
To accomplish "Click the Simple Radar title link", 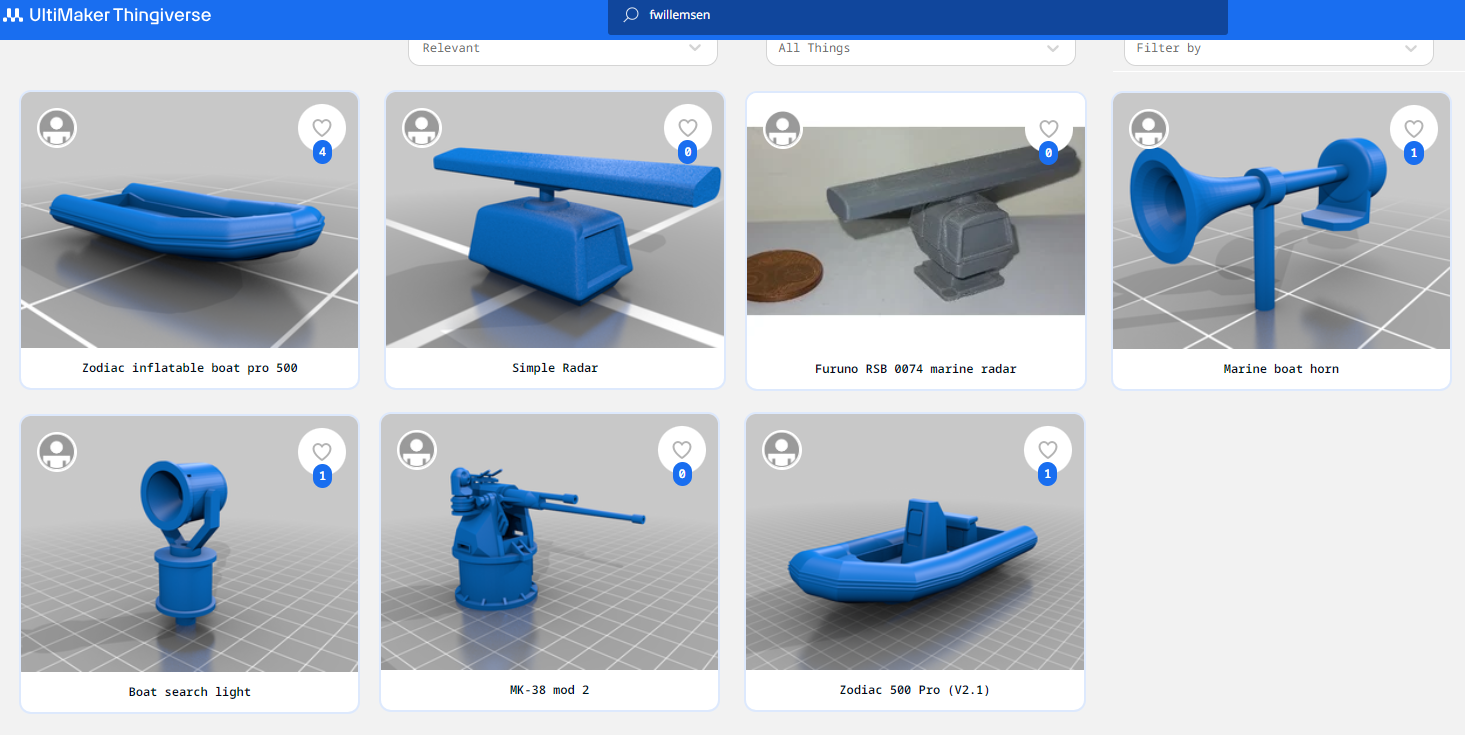I will click(x=555, y=368).
